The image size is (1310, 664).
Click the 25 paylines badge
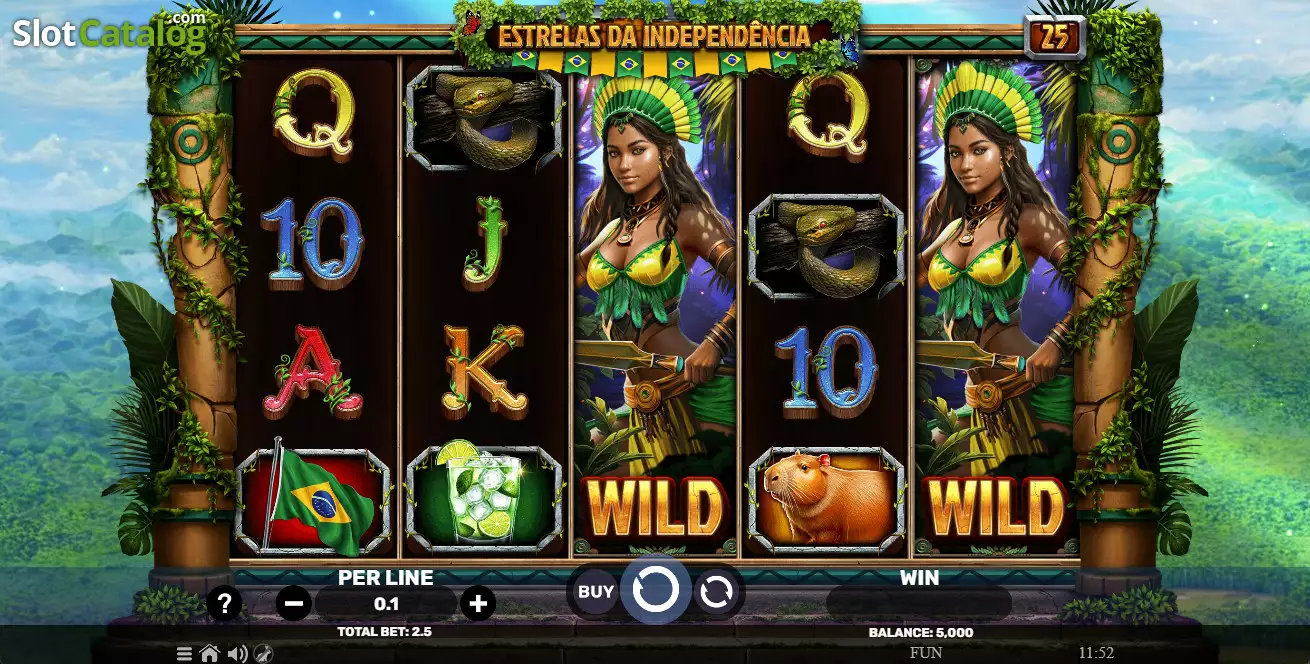point(1055,38)
